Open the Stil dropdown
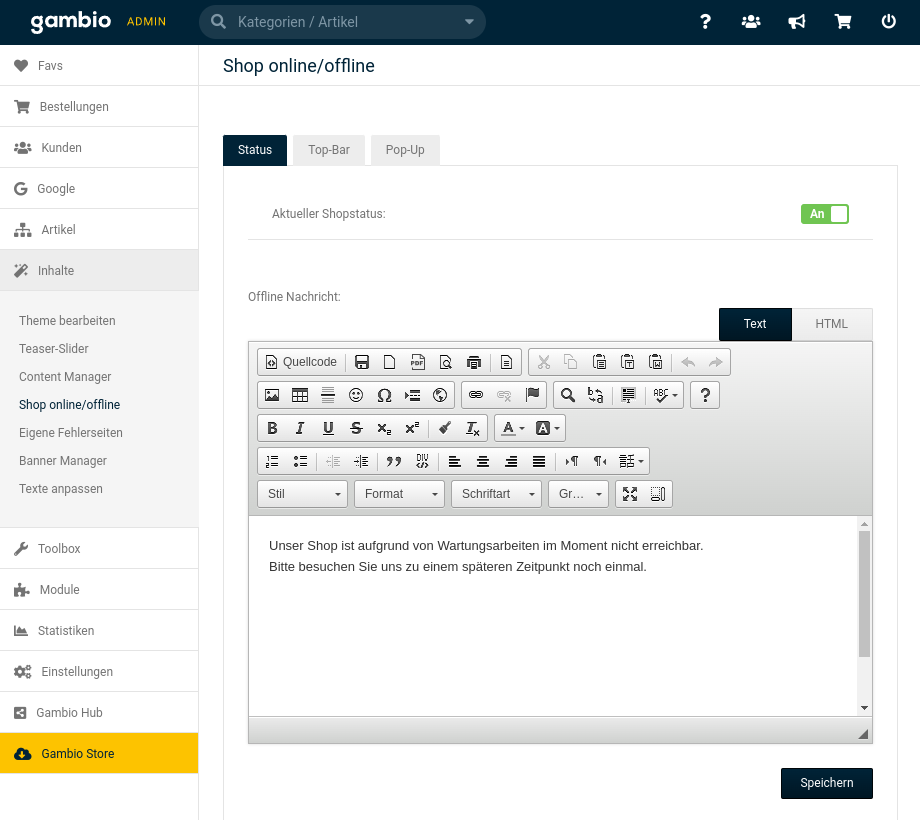Image resolution: width=920 pixels, height=820 pixels. tap(302, 494)
